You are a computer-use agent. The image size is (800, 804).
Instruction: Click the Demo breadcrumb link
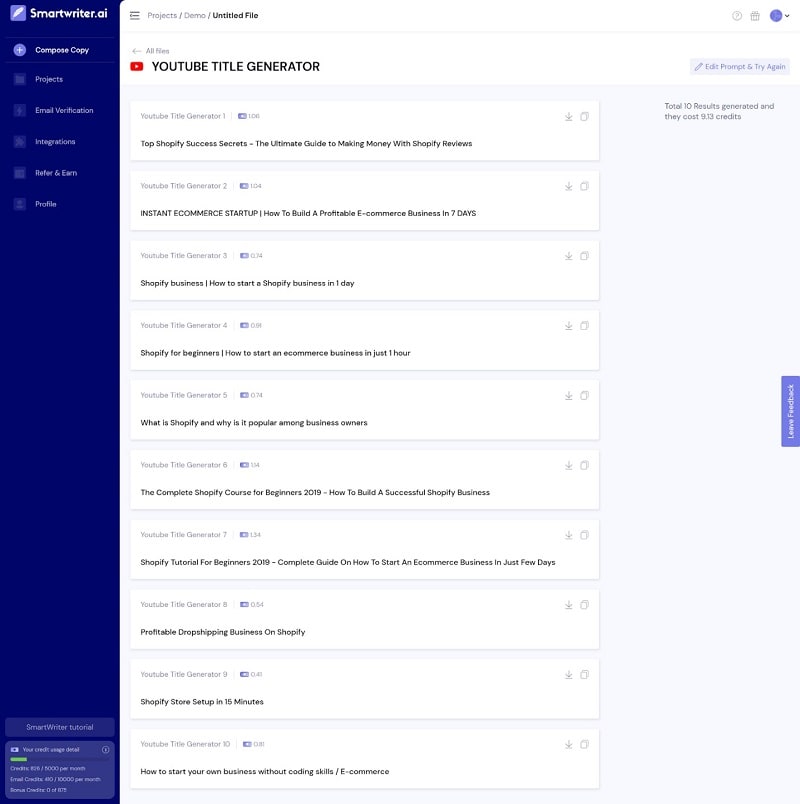(195, 15)
